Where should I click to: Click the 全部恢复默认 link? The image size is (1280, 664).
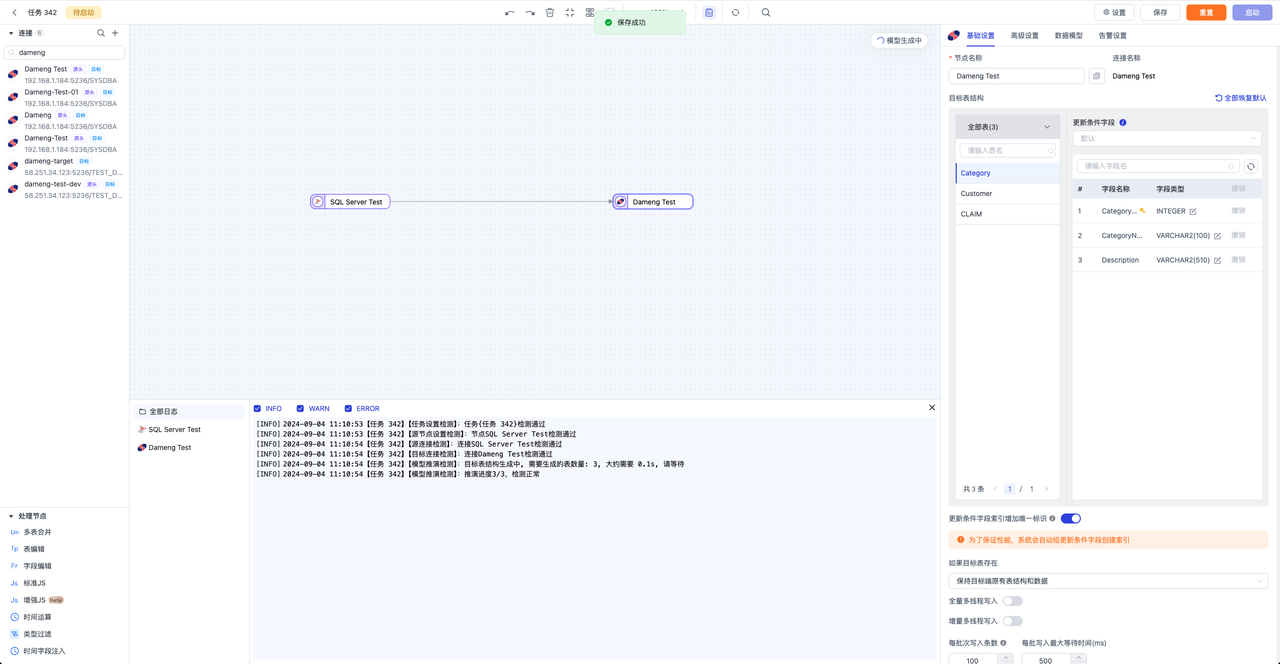point(1240,98)
